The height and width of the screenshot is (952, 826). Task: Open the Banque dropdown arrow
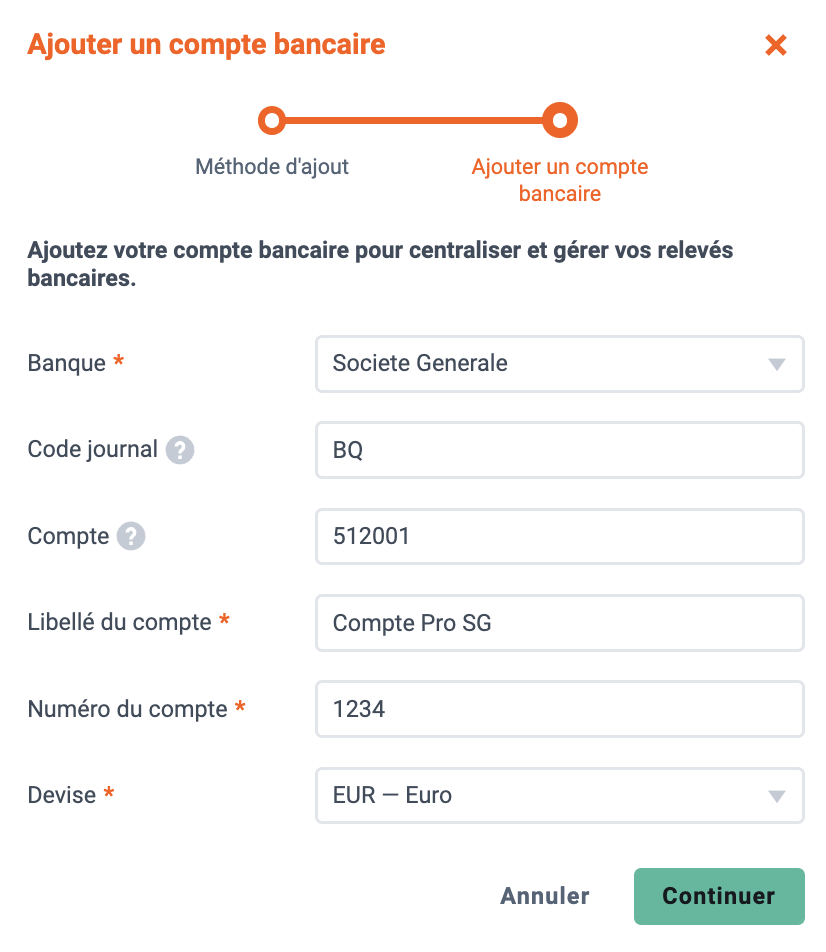pos(777,364)
